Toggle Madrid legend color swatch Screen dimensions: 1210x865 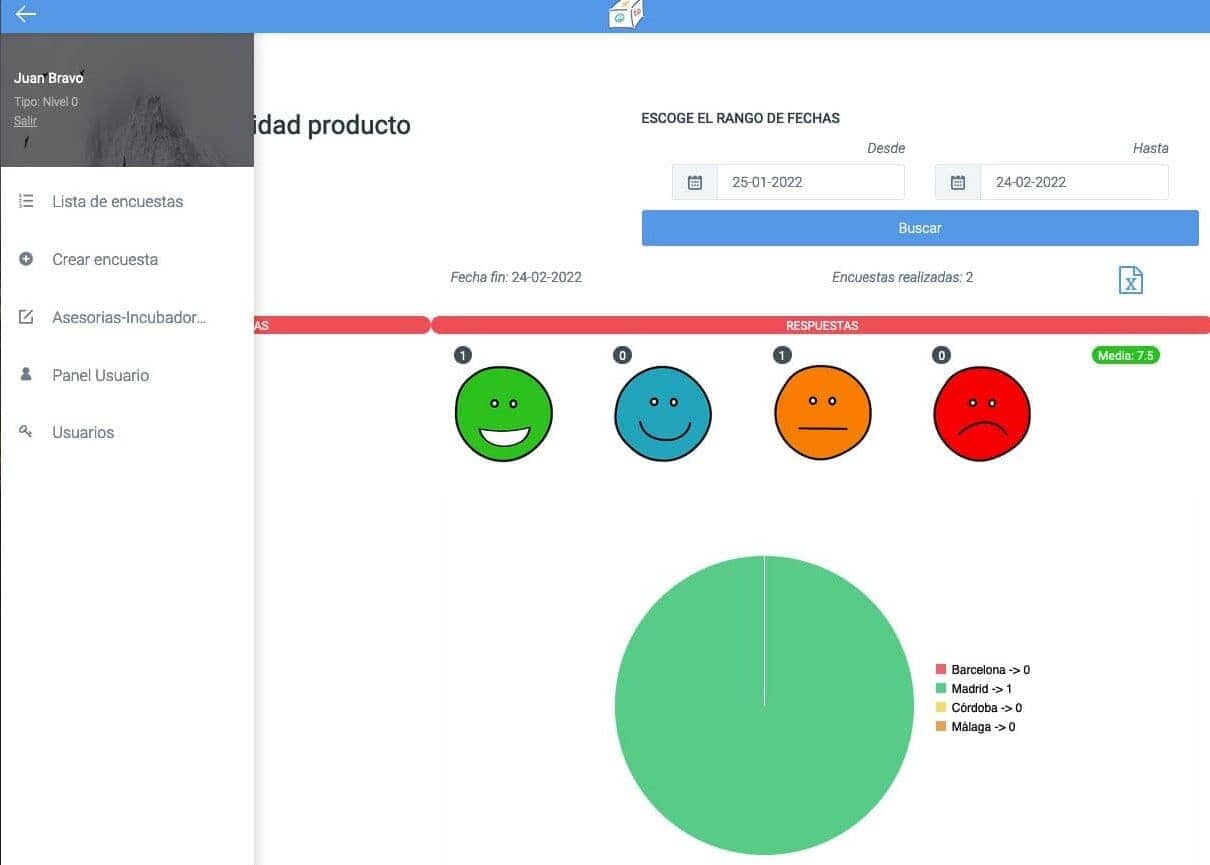coord(941,689)
